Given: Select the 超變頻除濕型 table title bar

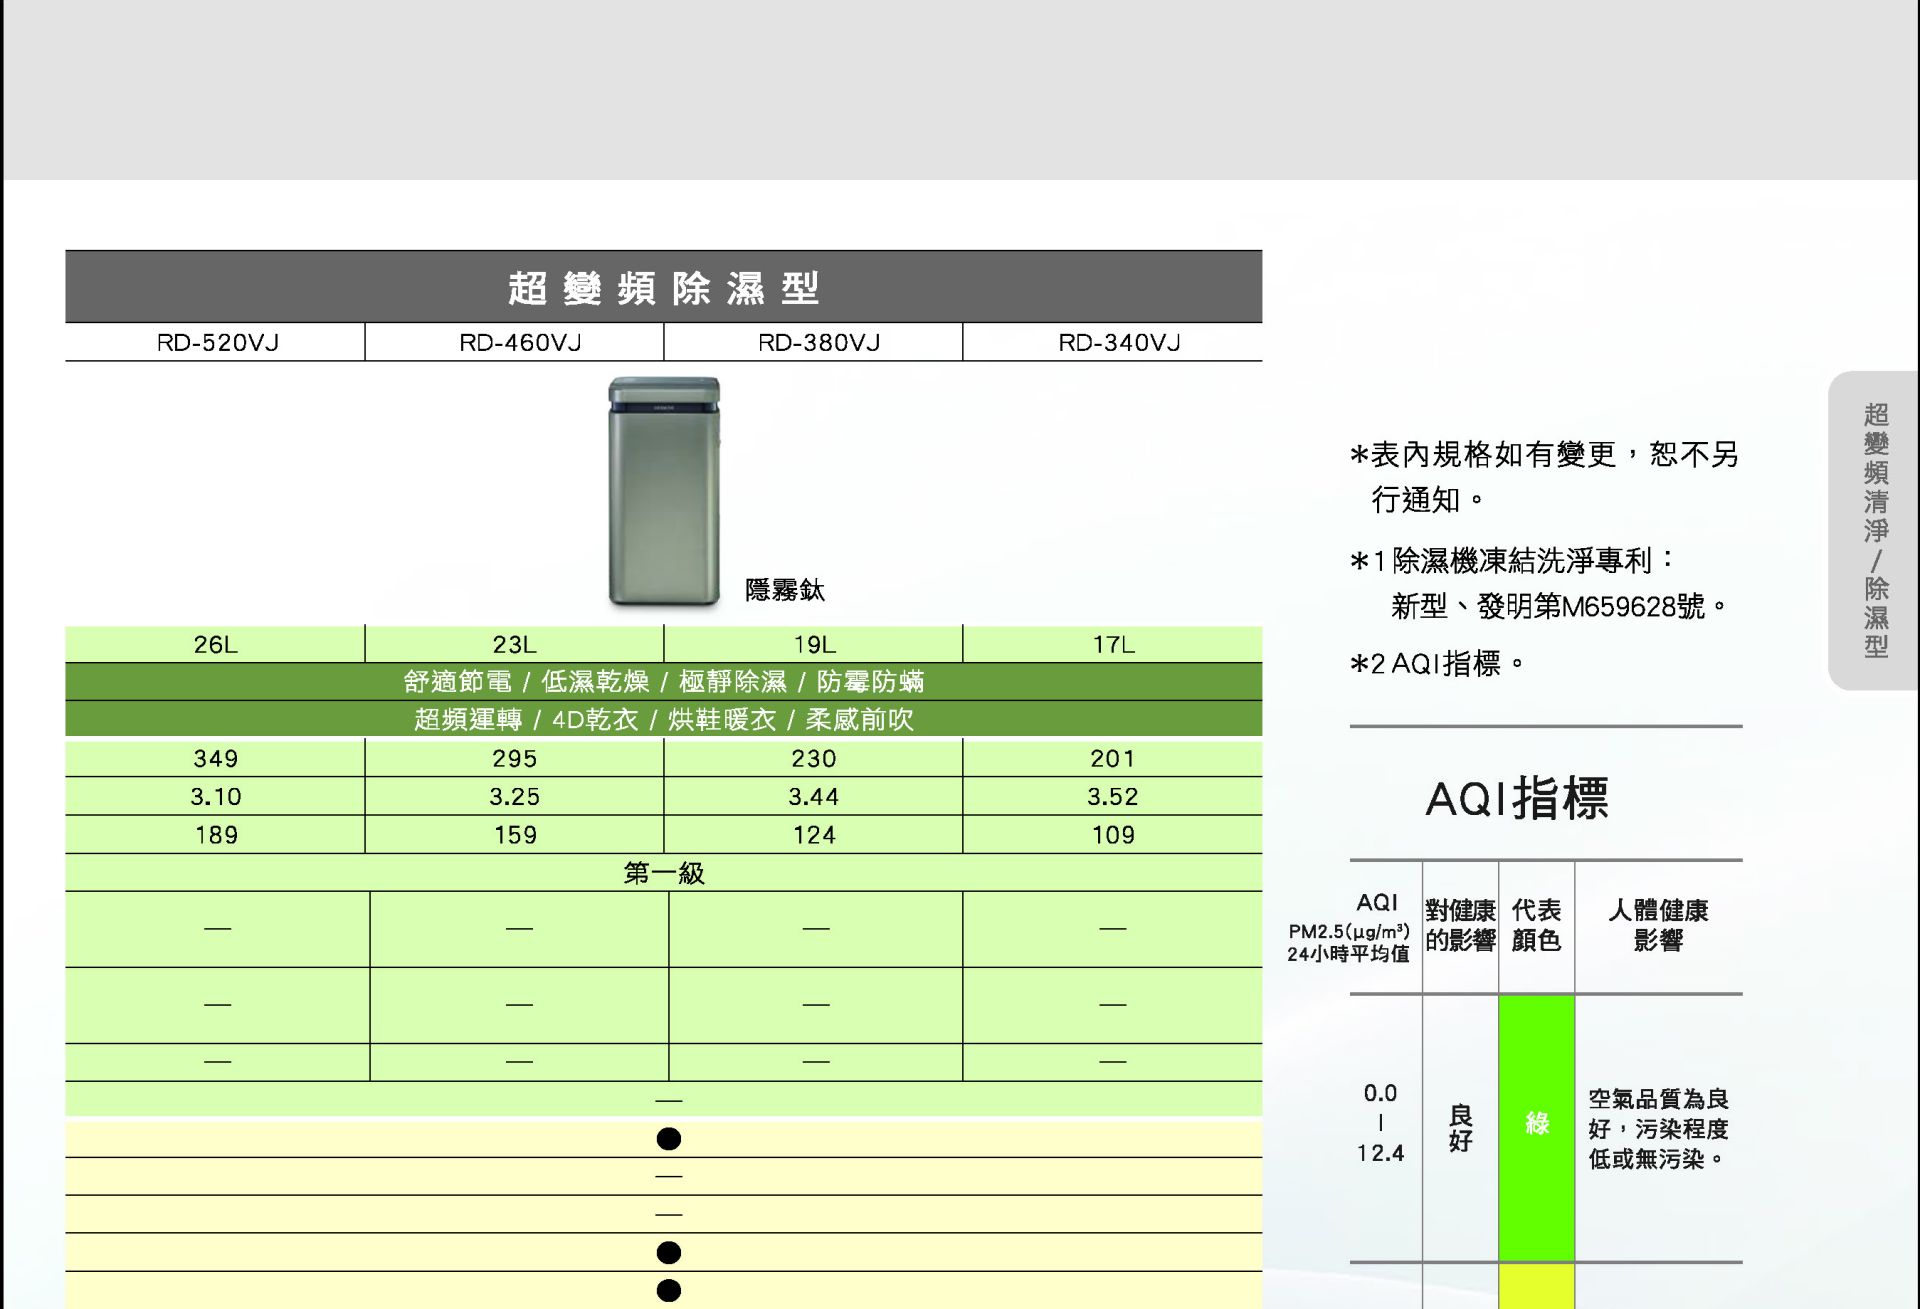Looking at the screenshot, I should [663, 288].
